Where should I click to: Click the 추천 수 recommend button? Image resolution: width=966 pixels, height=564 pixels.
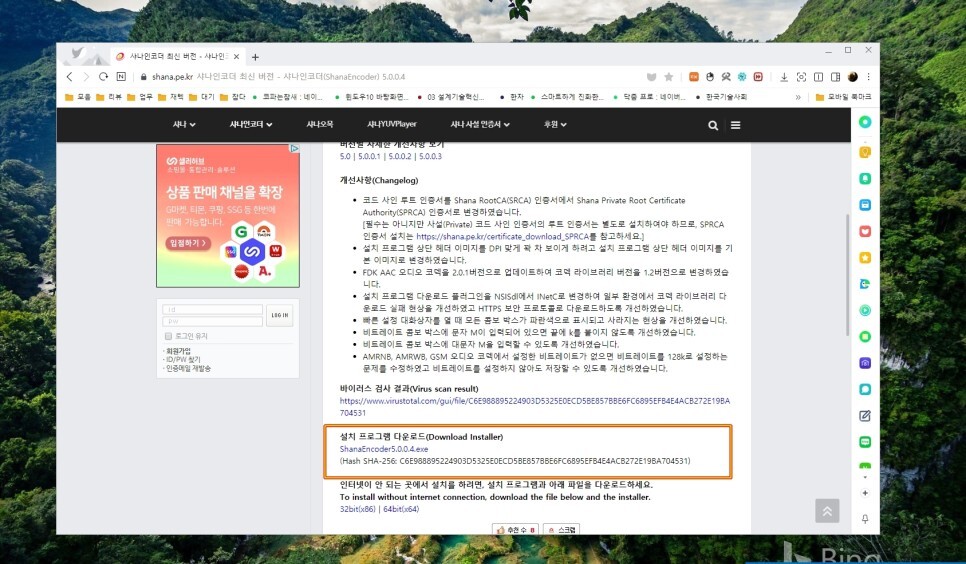[516, 529]
